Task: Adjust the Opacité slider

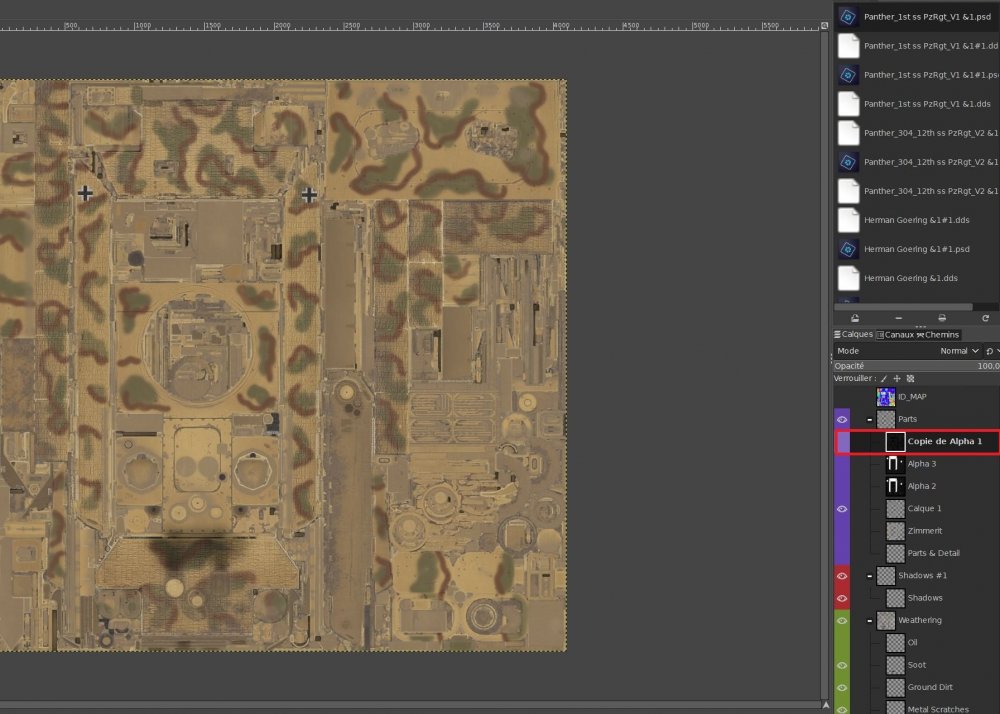Action: click(x=915, y=366)
